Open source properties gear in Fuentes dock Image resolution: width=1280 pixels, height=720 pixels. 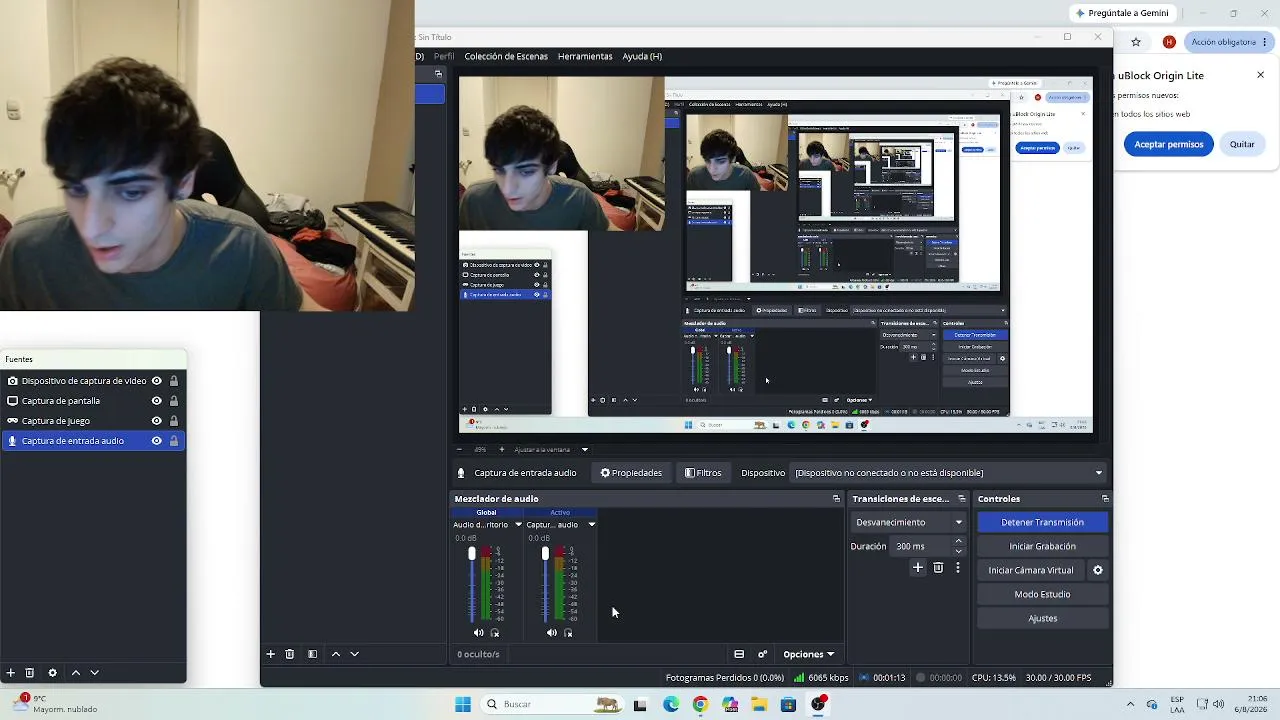click(x=53, y=673)
